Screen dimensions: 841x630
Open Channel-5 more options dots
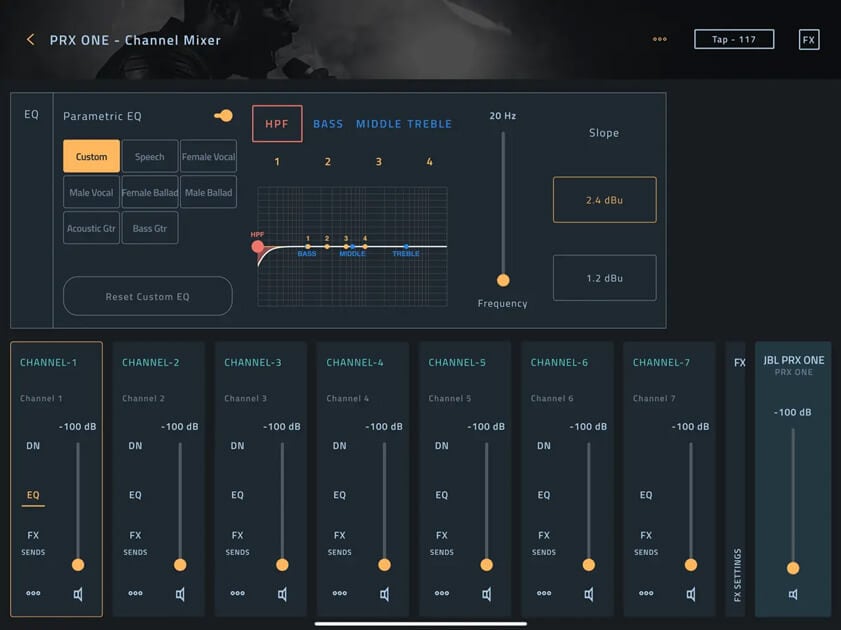442,593
